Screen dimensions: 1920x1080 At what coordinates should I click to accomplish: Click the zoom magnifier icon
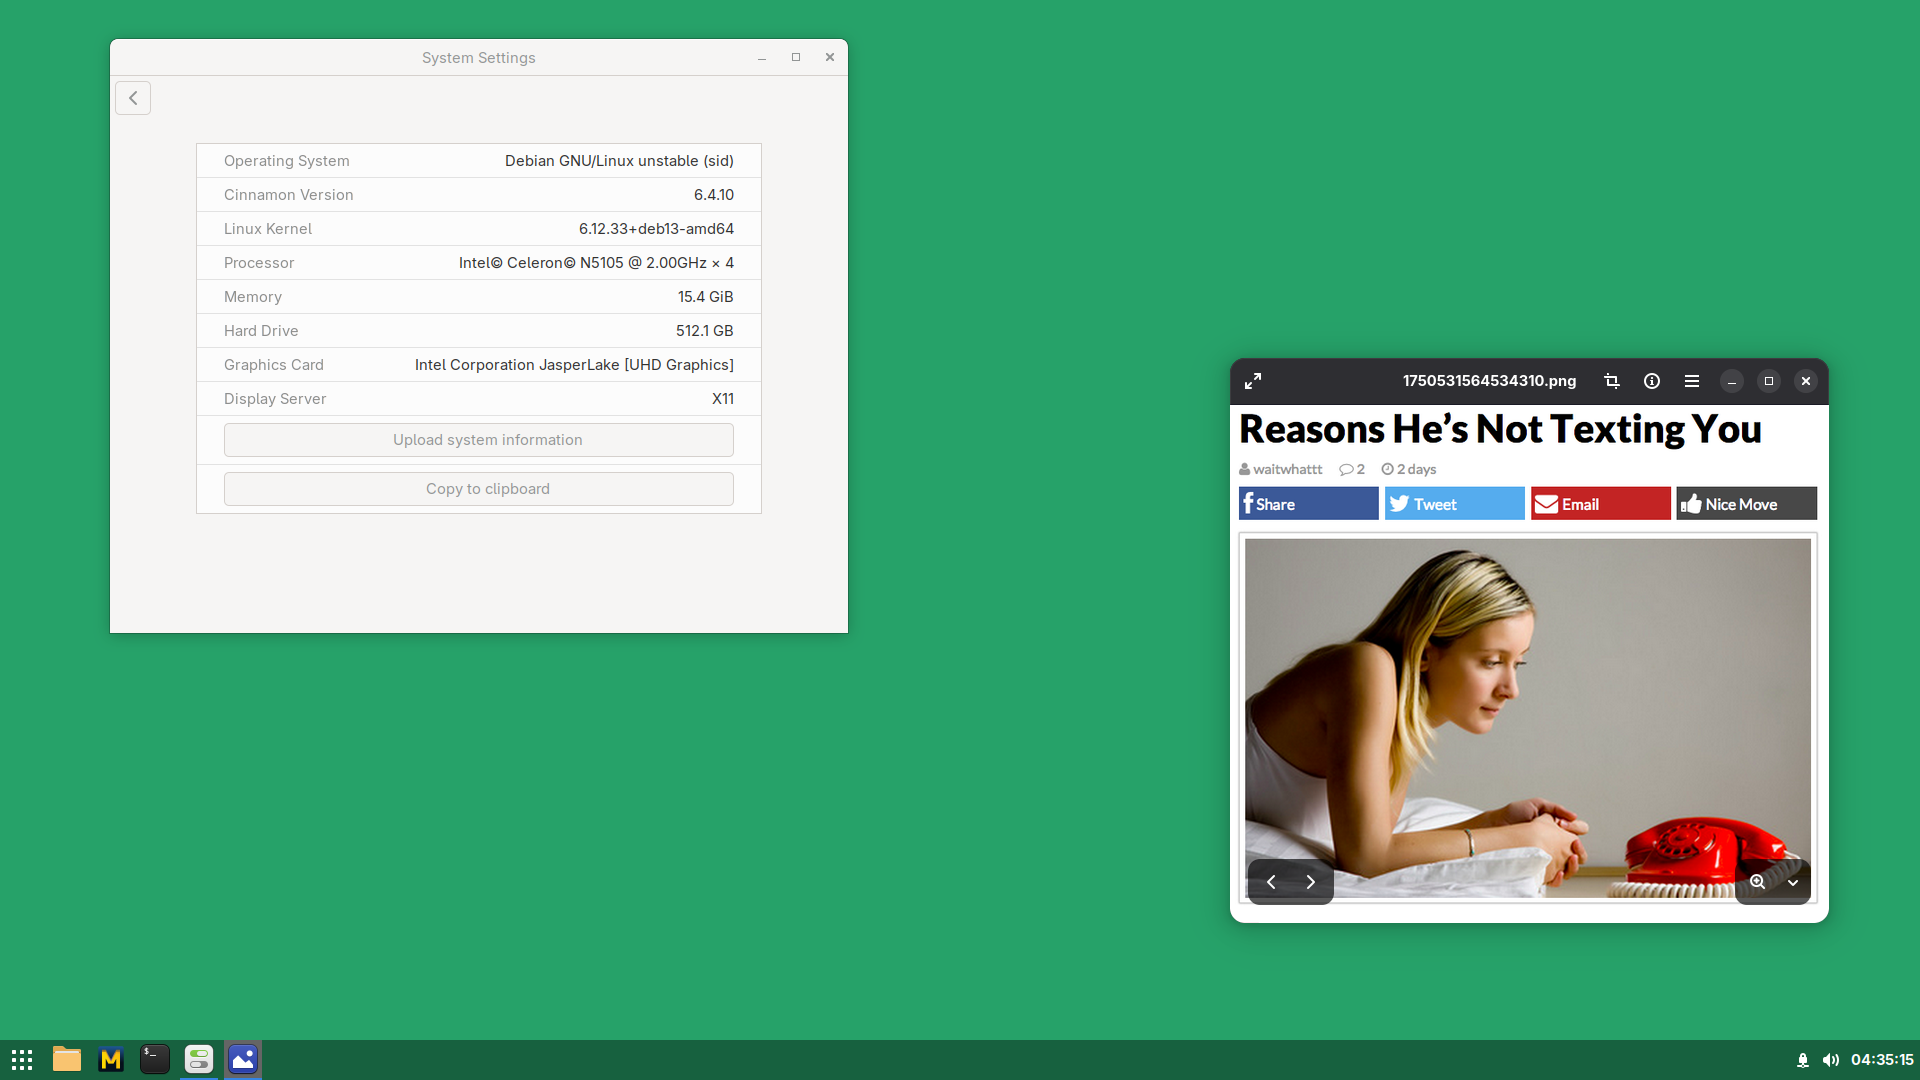[1757, 882]
